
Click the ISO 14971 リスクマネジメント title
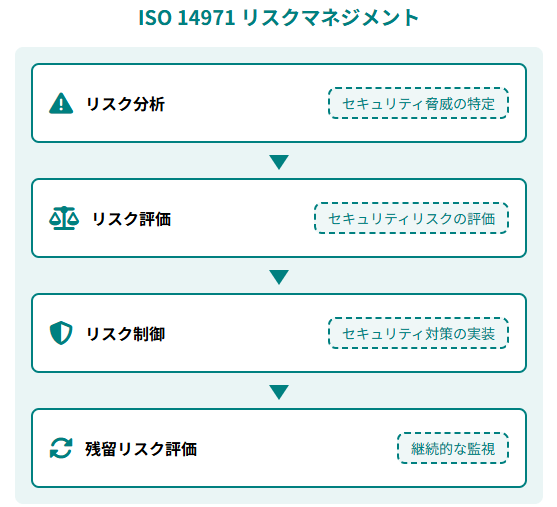point(279,17)
